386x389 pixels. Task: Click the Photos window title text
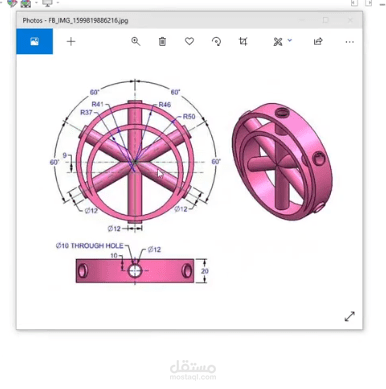(75, 21)
